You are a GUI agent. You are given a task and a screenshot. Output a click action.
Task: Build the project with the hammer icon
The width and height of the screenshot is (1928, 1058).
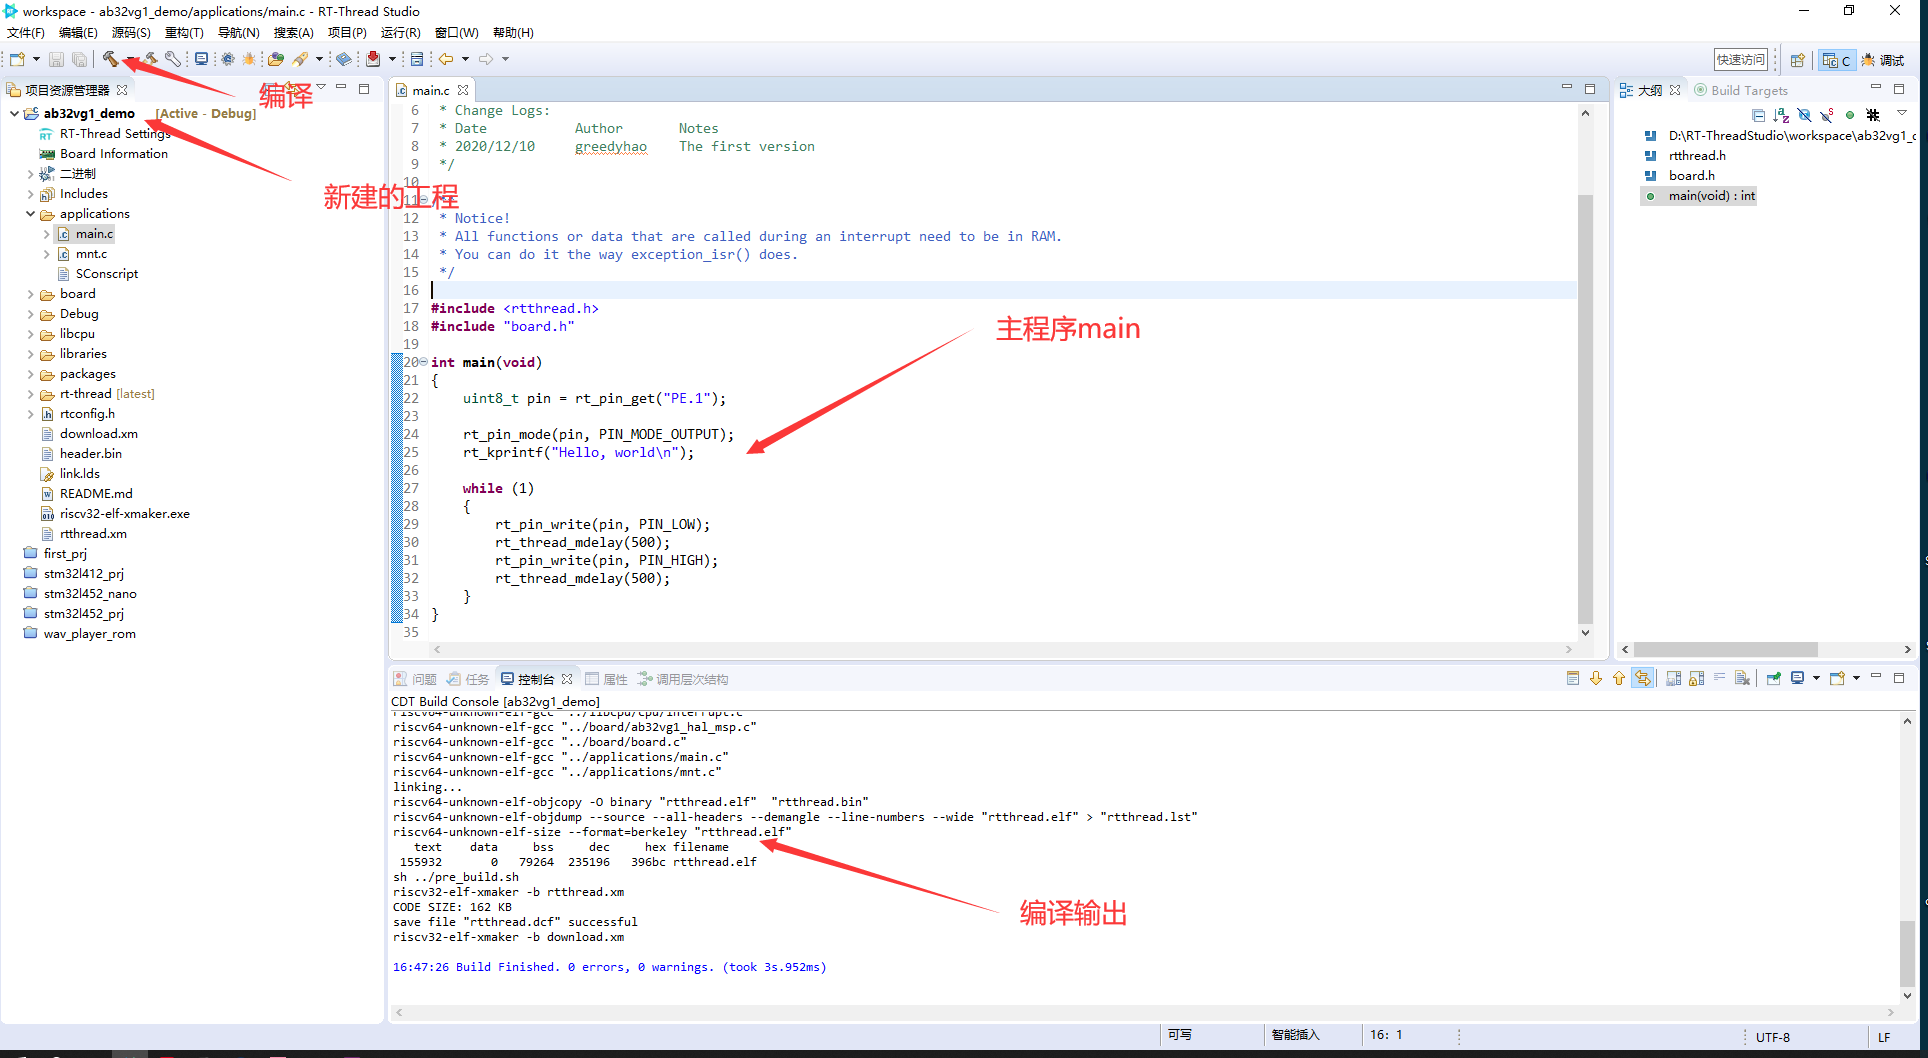coord(110,59)
